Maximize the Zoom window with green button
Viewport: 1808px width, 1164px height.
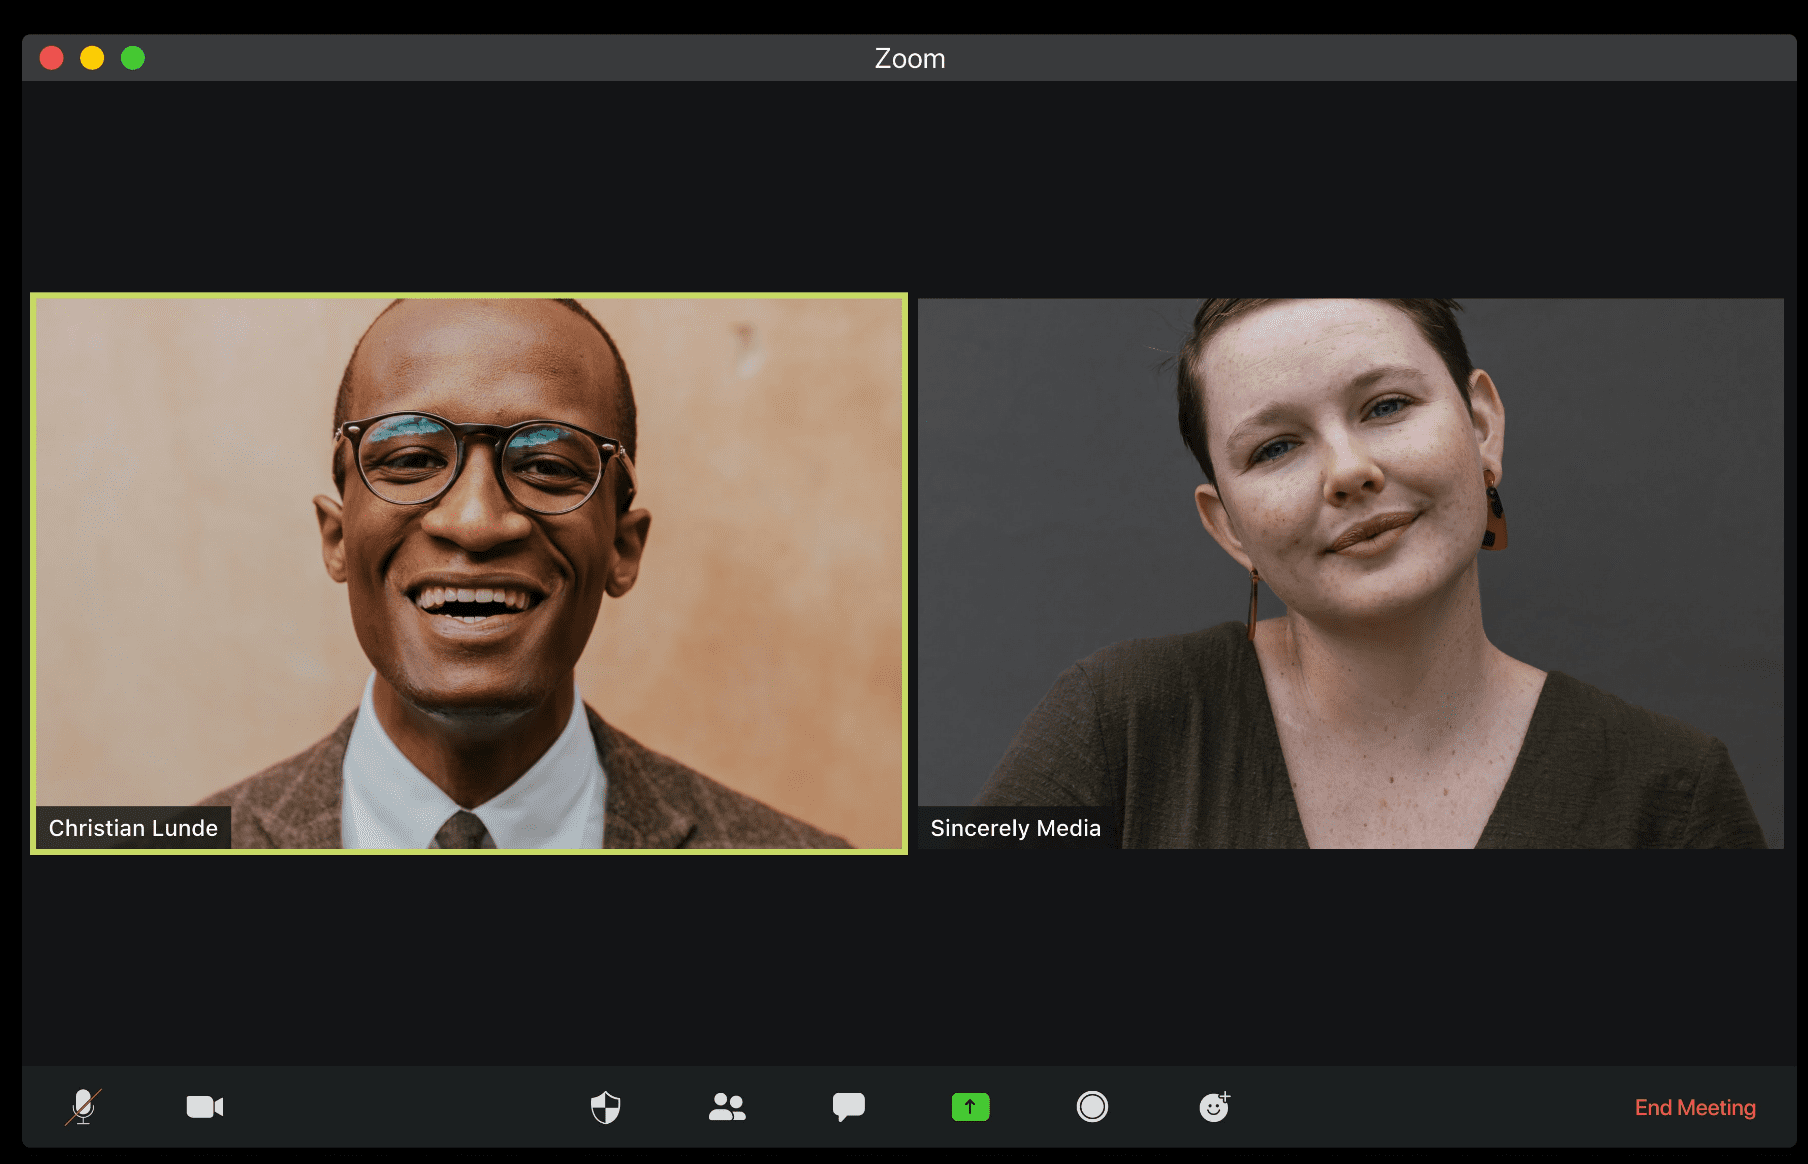click(x=133, y=58)
